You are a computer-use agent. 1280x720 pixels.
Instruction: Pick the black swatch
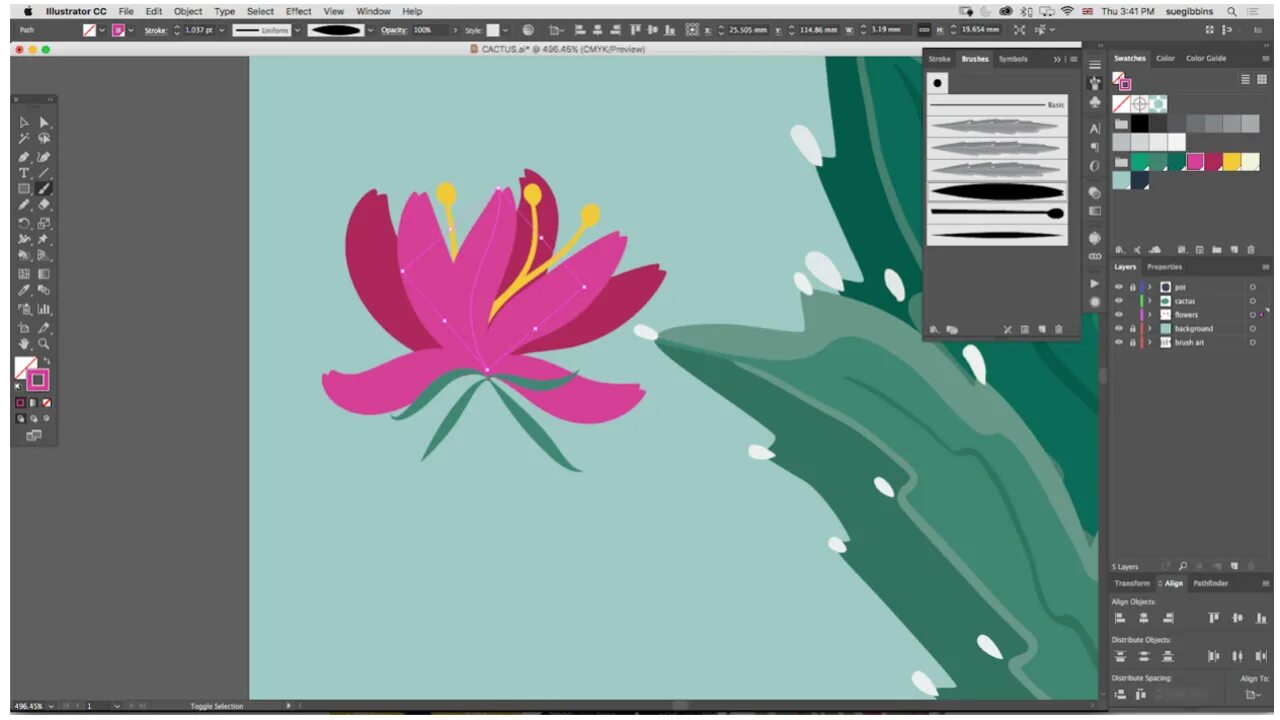coord(1139,123)
